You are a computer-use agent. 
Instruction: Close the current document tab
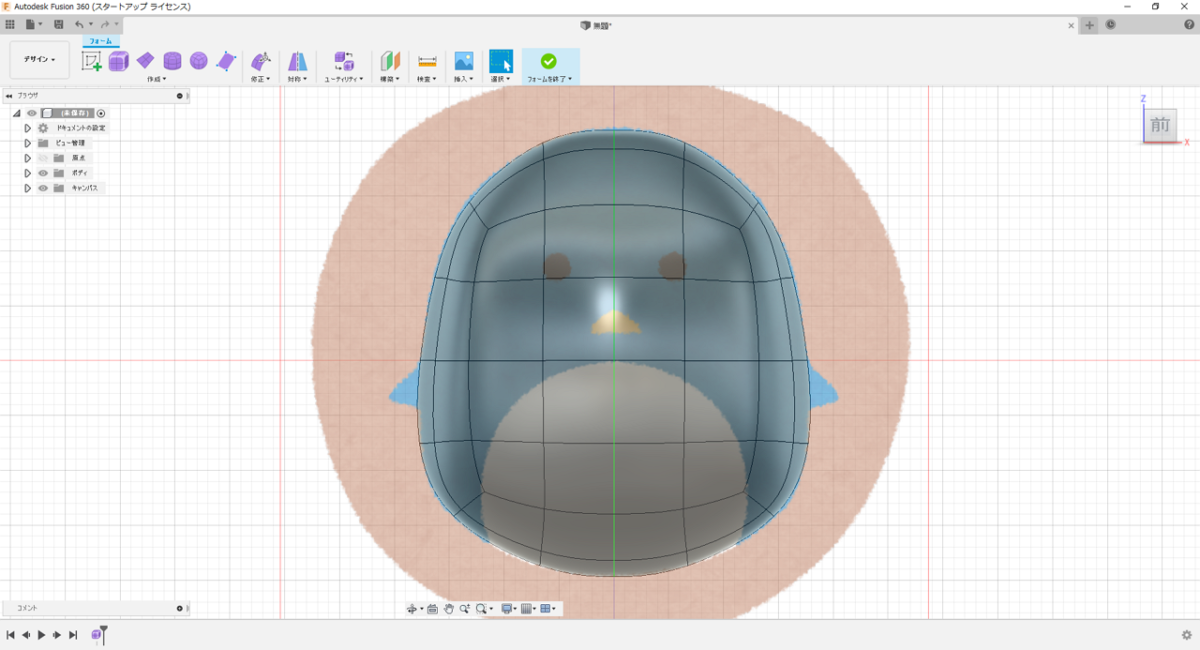[x=1072, y=25]
